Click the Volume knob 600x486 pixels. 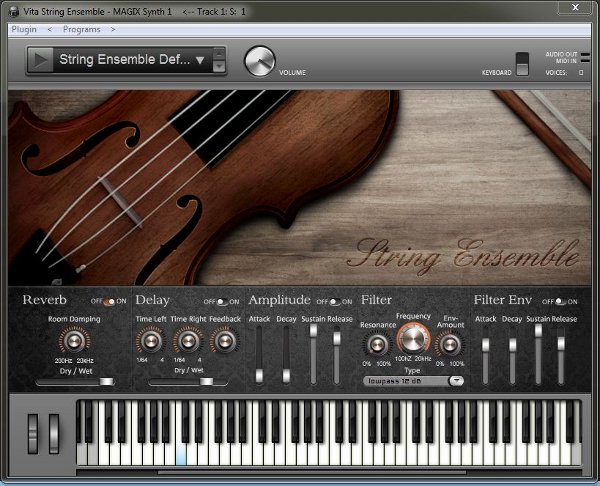[260, 61]
